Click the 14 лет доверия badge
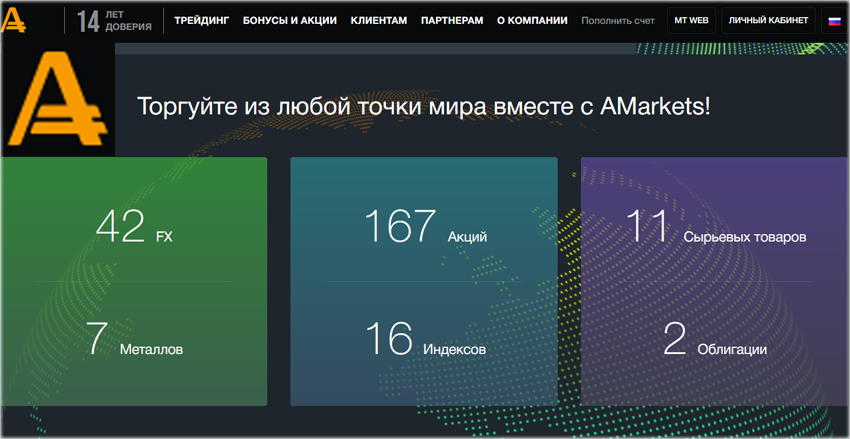The height and width of the screenshot is (439, 850). coord(115,21)
